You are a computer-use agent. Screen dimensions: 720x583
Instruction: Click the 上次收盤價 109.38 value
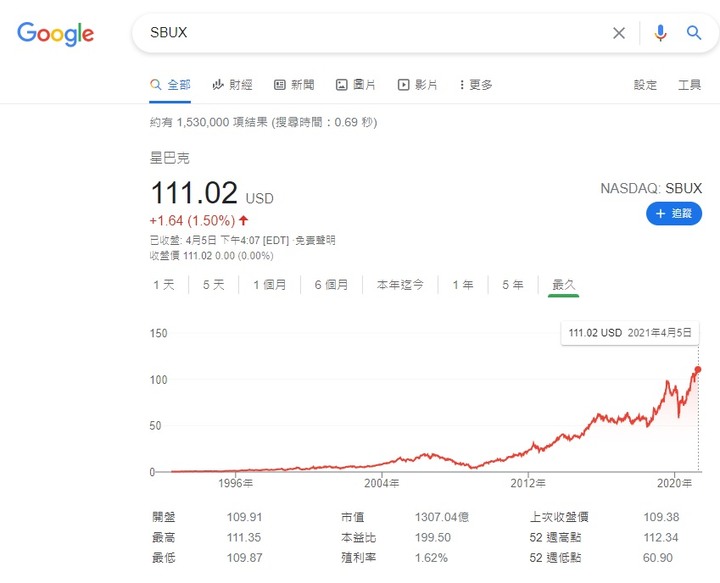661,517
